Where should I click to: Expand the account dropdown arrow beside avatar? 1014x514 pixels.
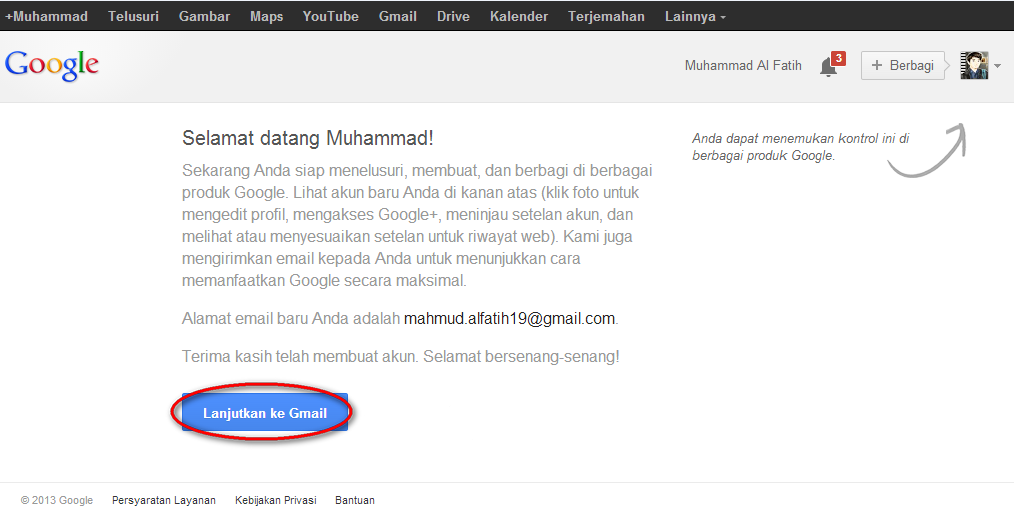click(997, 66)
